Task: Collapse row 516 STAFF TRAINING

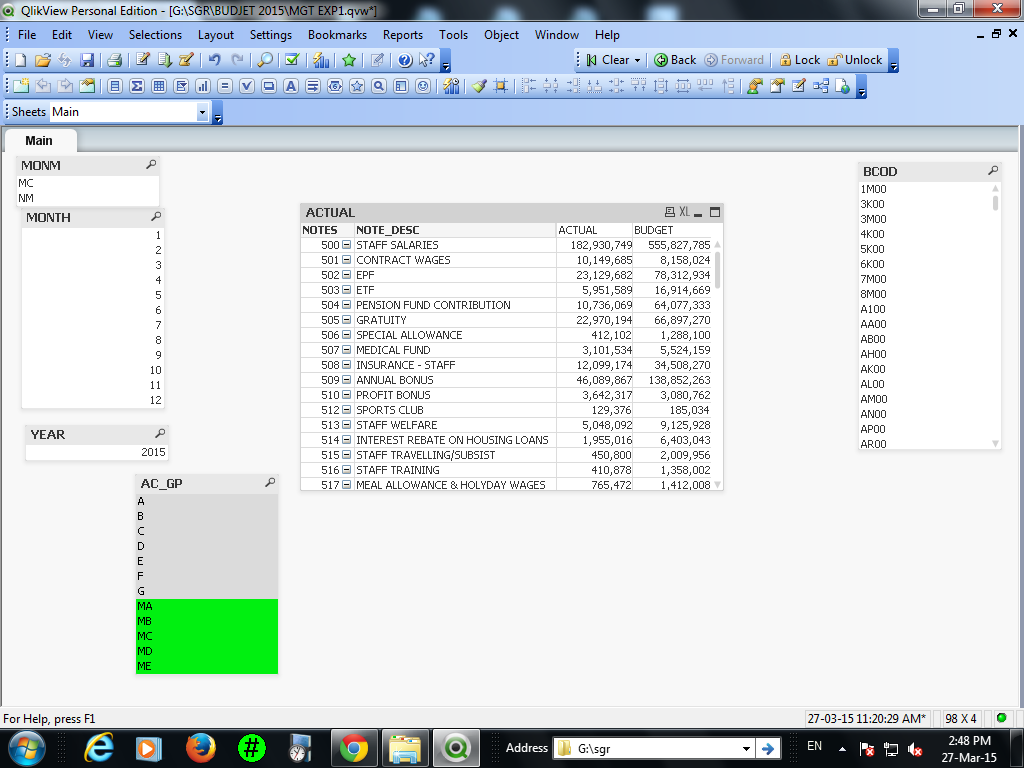Action: pos(347,470)
